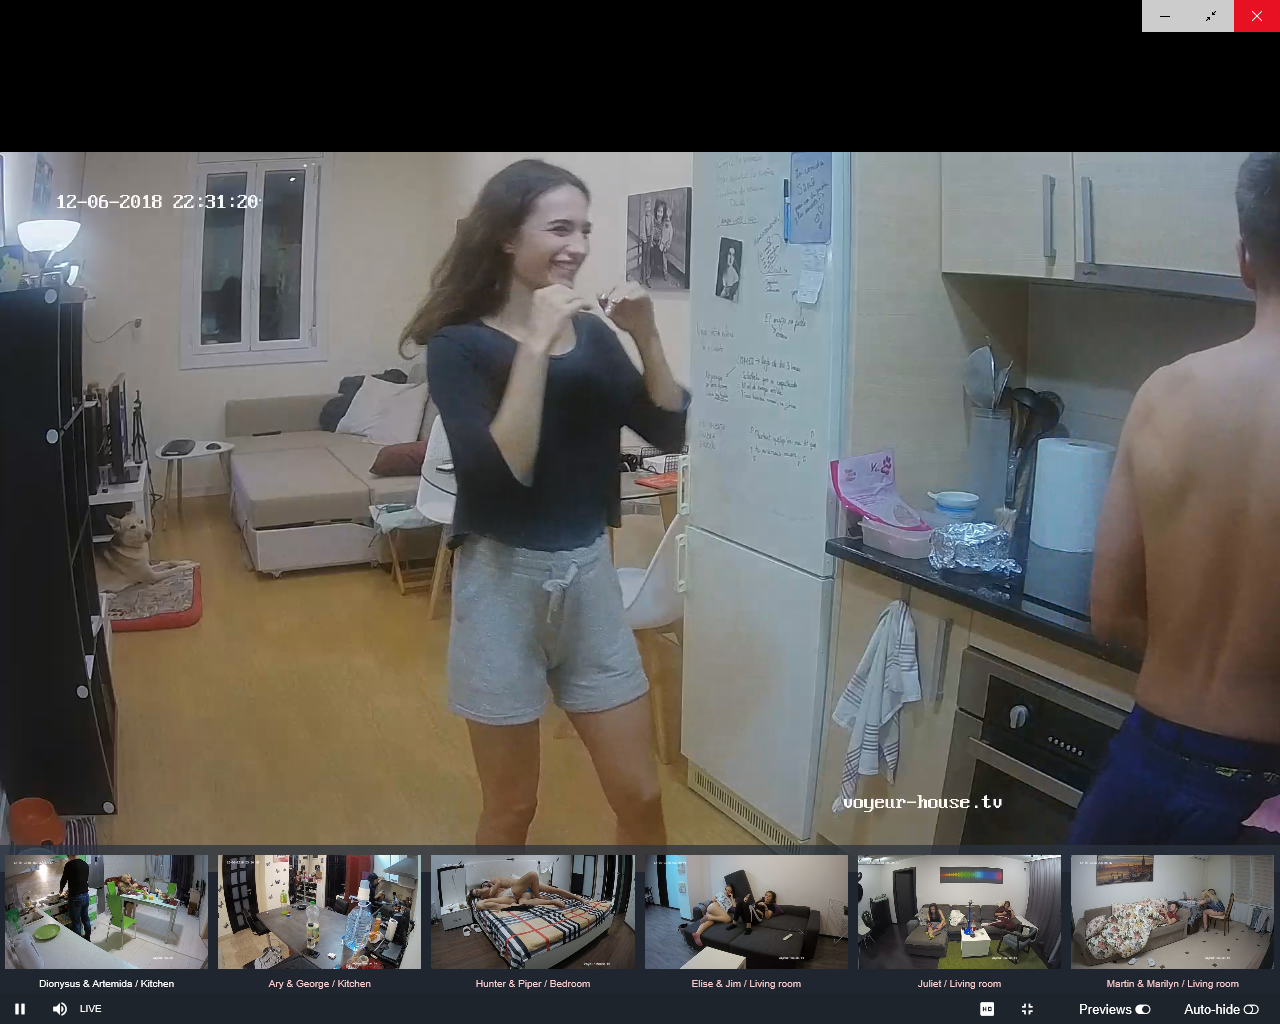Click the Dionysus & Artemida / Kitchen label
The image size is (1280, 1024).
click(x=107, y=984)
